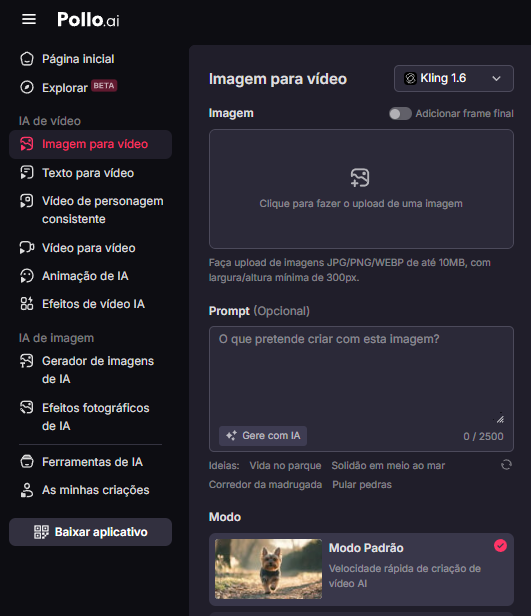This screenshot has height=616, width=531.
Task: Click the Ferramentas de IA toolbox icon
Action: coord(27,462)
